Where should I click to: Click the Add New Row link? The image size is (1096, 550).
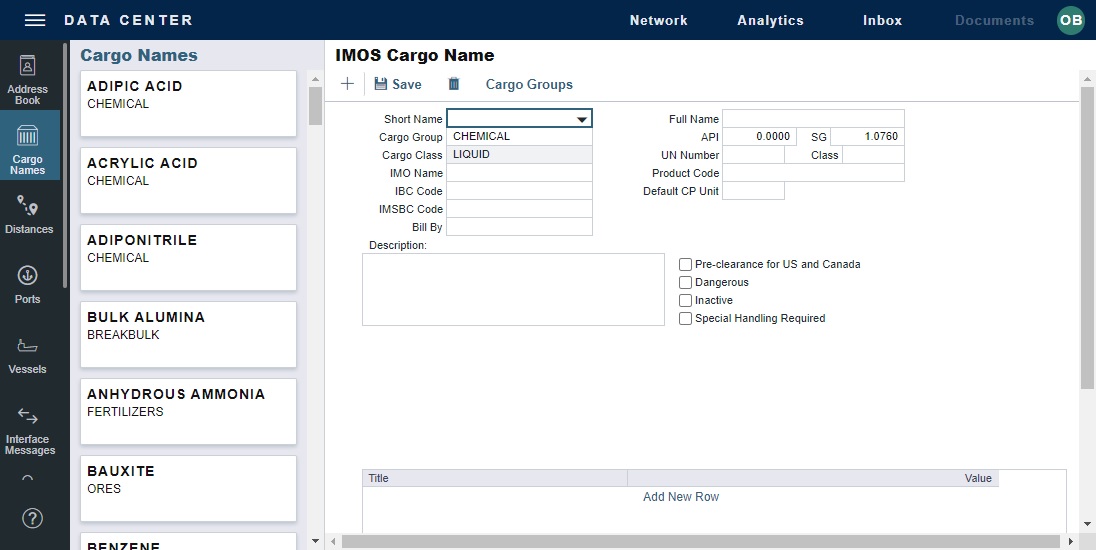click(680, 497)
